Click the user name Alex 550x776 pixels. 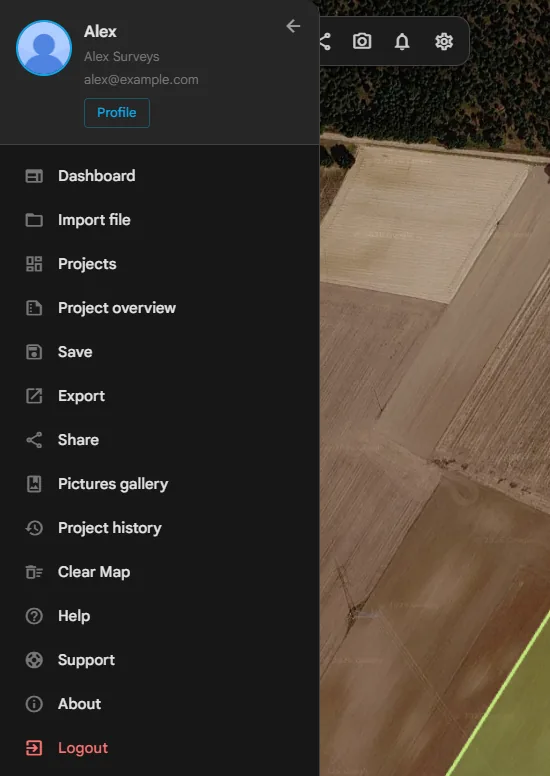(100, 31)
